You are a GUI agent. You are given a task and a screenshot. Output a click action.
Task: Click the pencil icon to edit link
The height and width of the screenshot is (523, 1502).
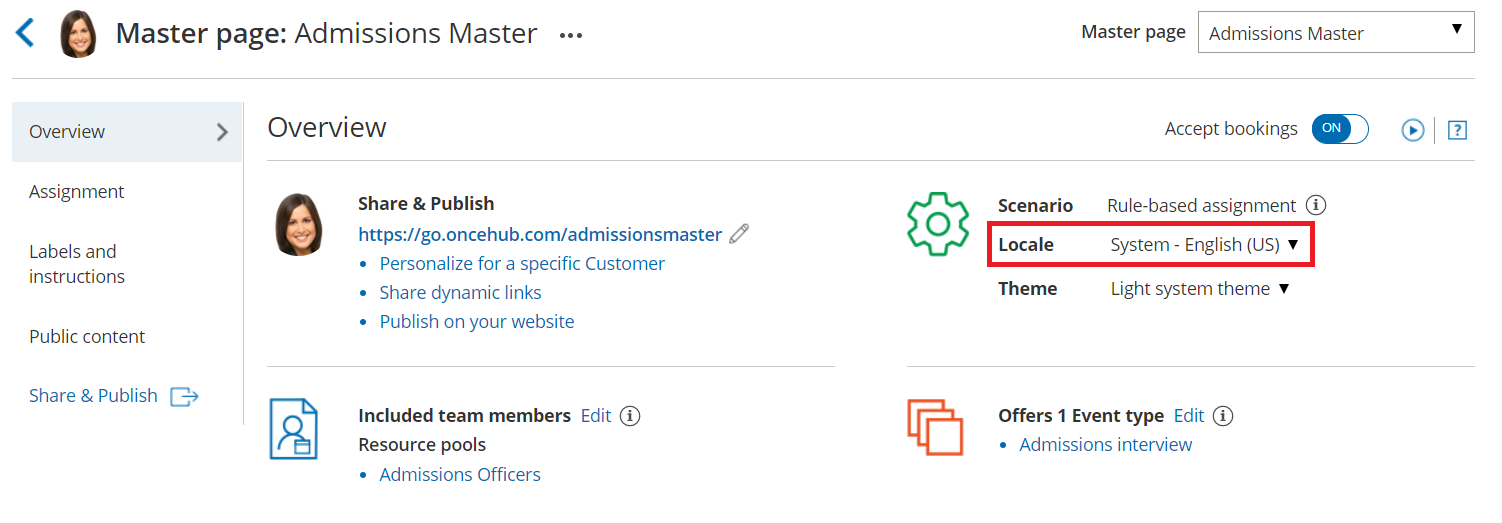tap(739, 234)
